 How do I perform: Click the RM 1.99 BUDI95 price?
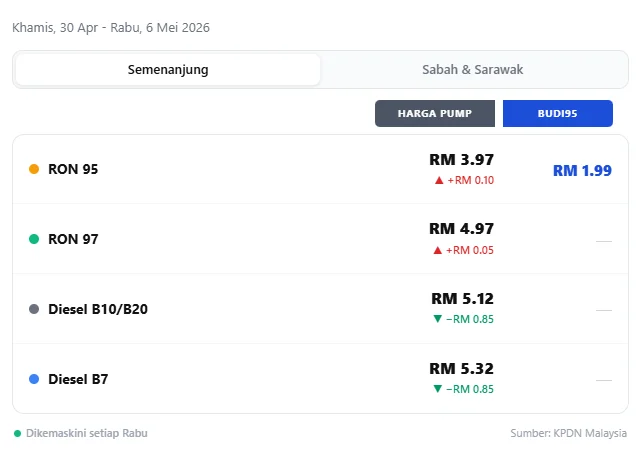click(x=582, y=170)
